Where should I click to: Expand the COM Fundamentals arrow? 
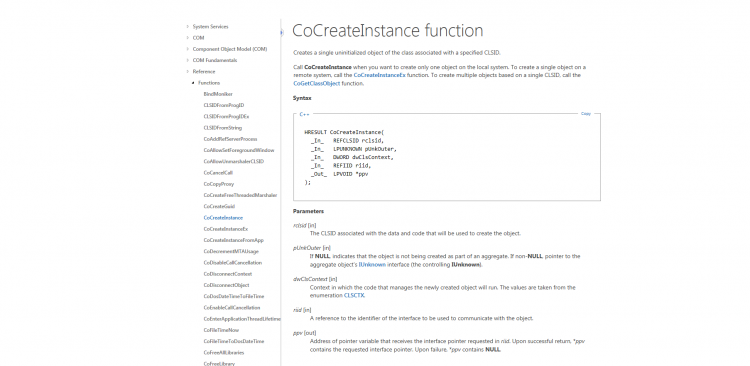188,60
